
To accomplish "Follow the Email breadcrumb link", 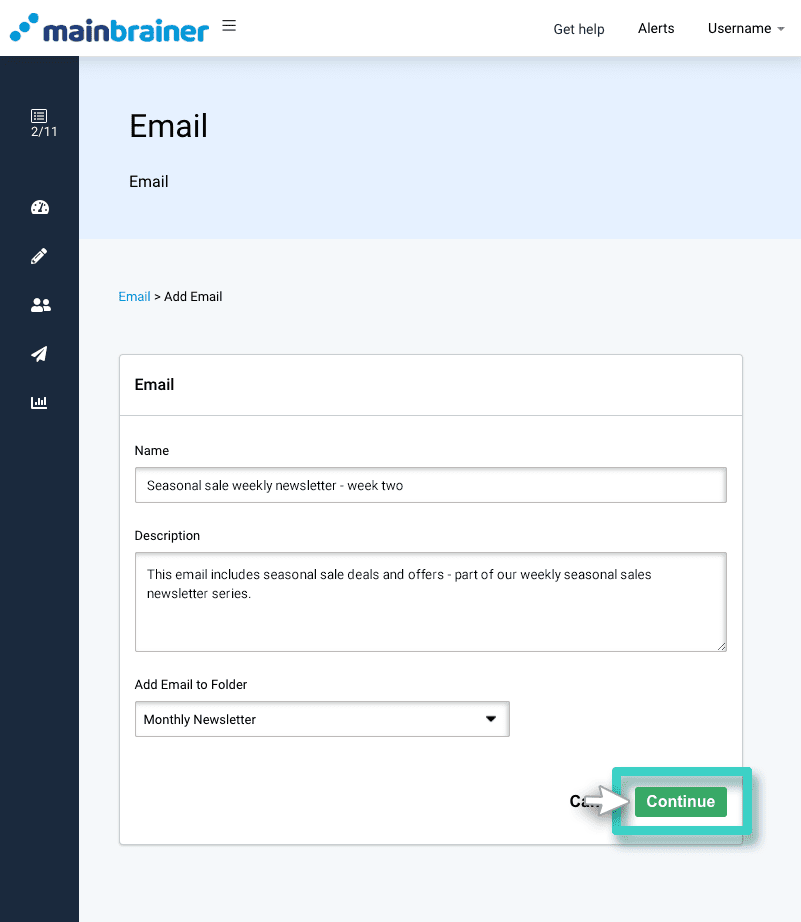I will click(134, 296).
